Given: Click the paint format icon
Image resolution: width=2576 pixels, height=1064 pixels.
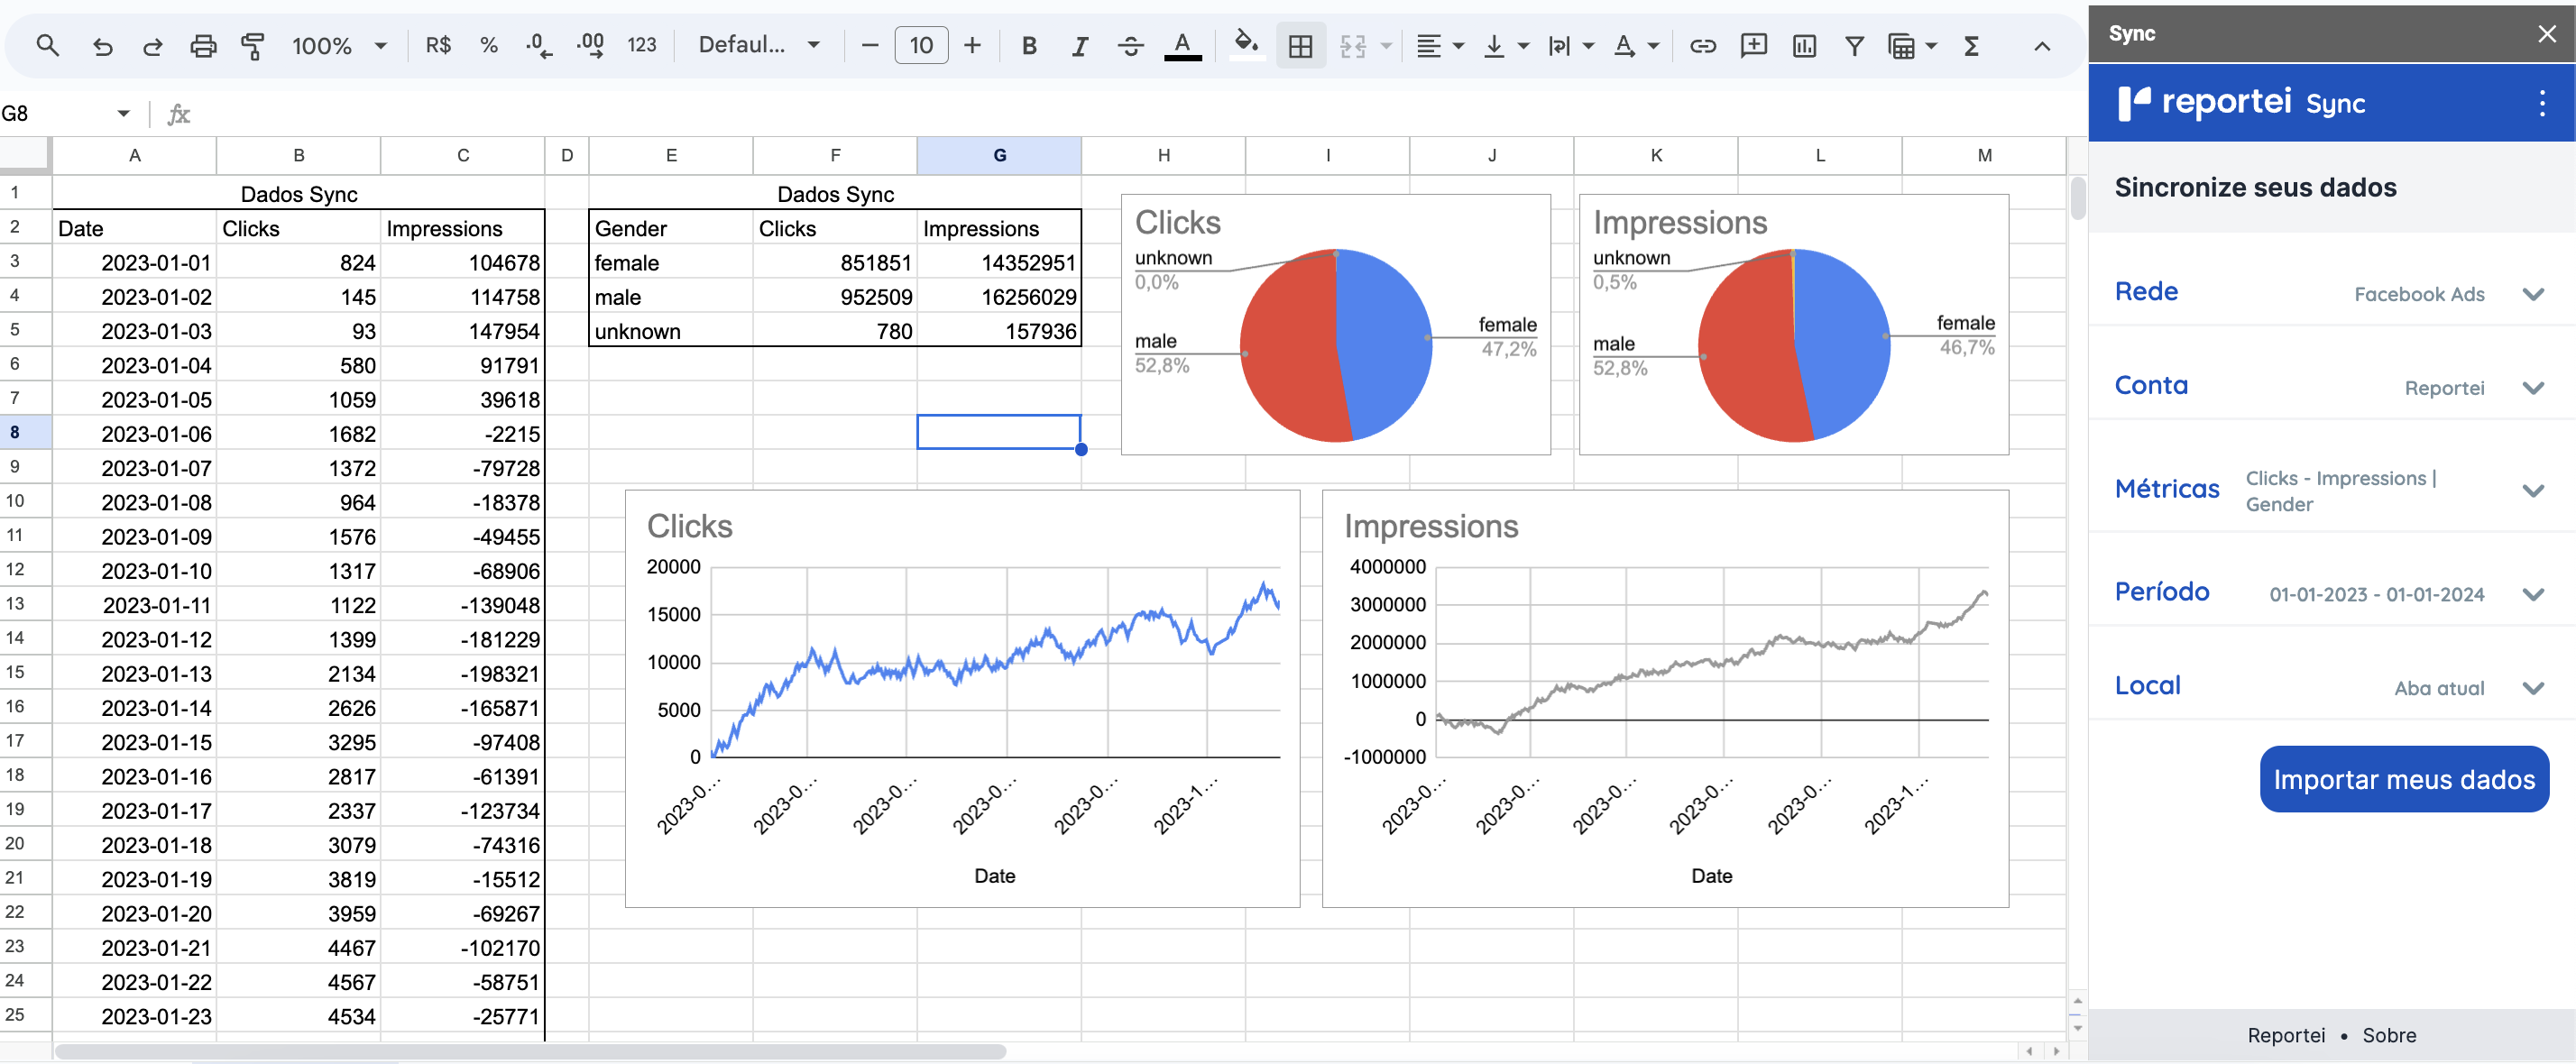Looking at the screenshot, I should point(253,45).
